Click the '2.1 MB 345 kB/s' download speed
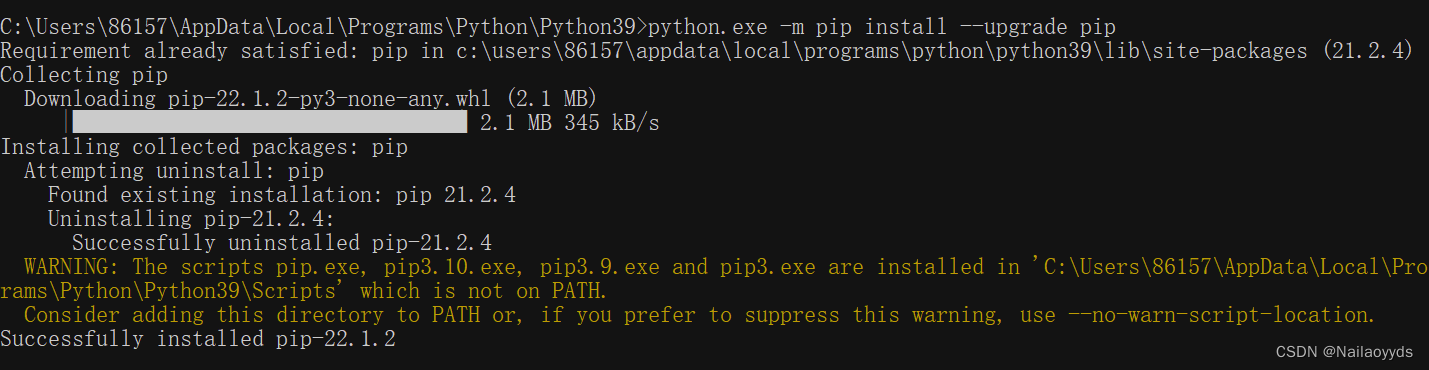The width and height of the screenshot is (1429, 370). (570, 123)
